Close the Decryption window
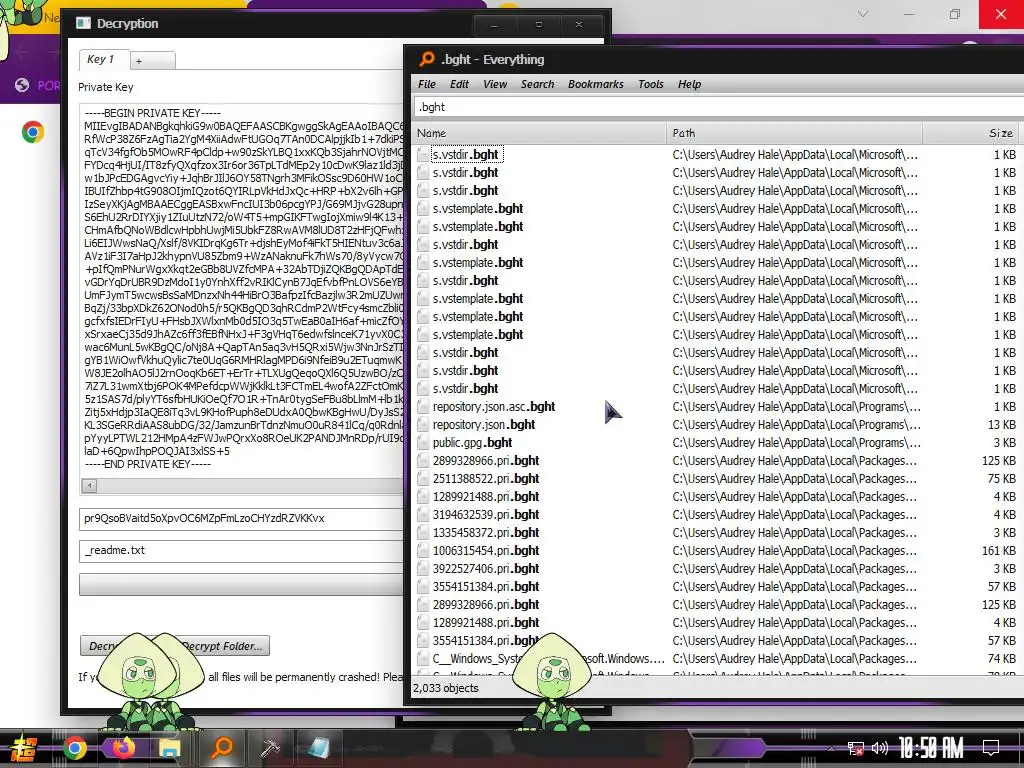This screenshot has height=768, width=1024. point(579,25)
